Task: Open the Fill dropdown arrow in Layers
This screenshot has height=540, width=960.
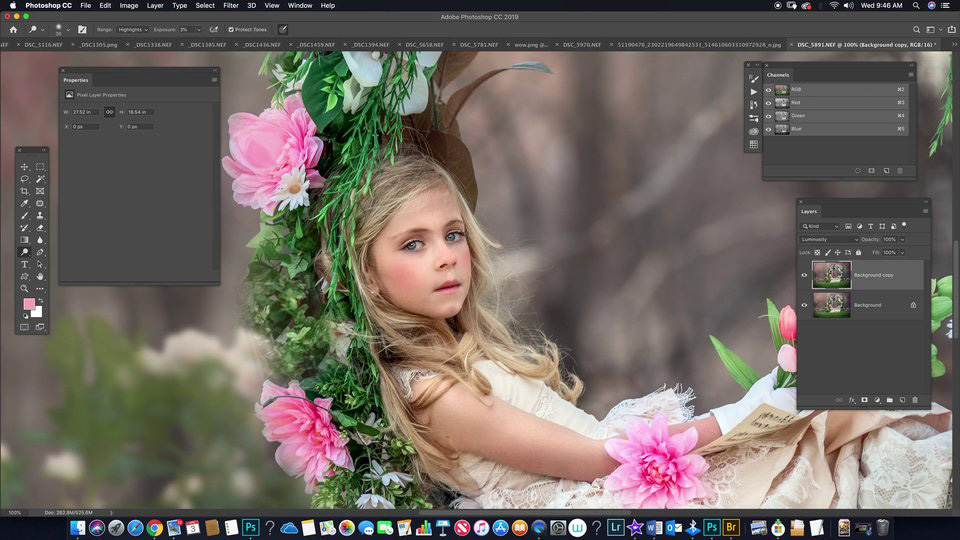Action: pyautogui.click(x=902, y=252)
